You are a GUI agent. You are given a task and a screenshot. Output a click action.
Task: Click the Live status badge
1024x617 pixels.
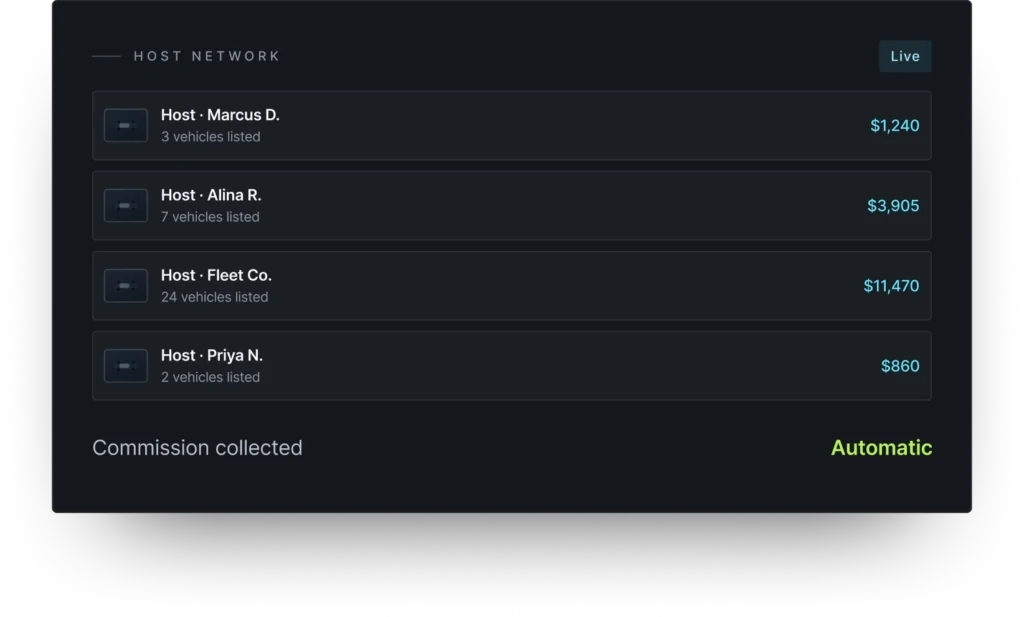coord(904,56)
